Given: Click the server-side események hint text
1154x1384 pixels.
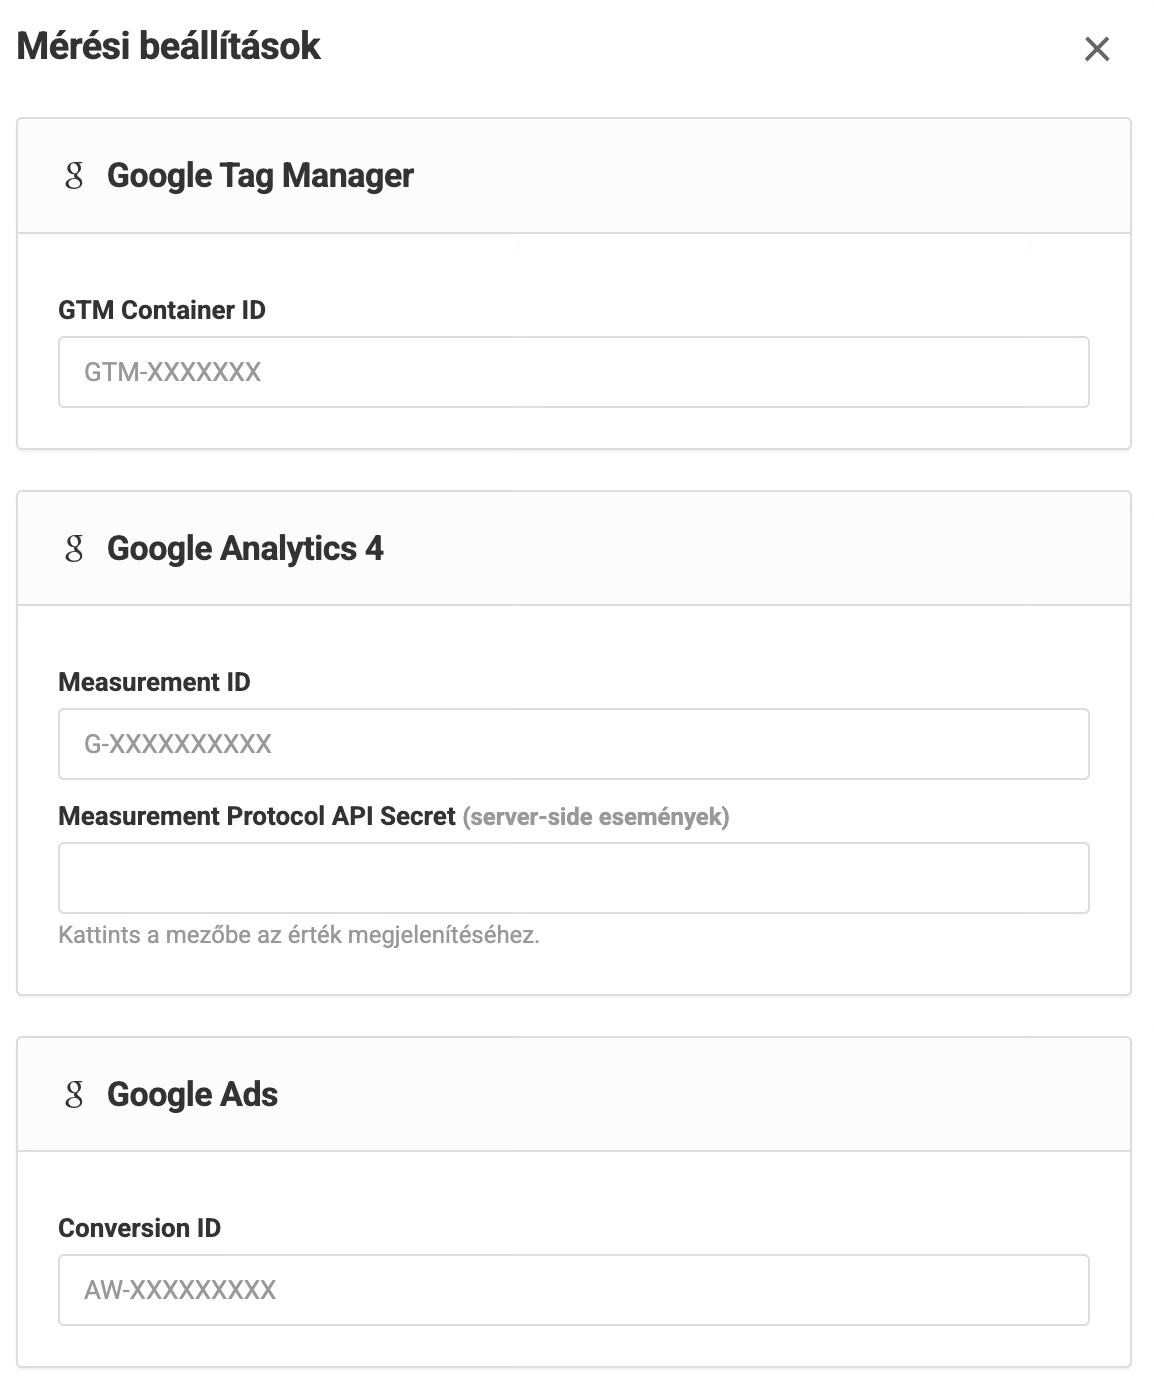Looking at the screenshot, I should coord(596,817).
